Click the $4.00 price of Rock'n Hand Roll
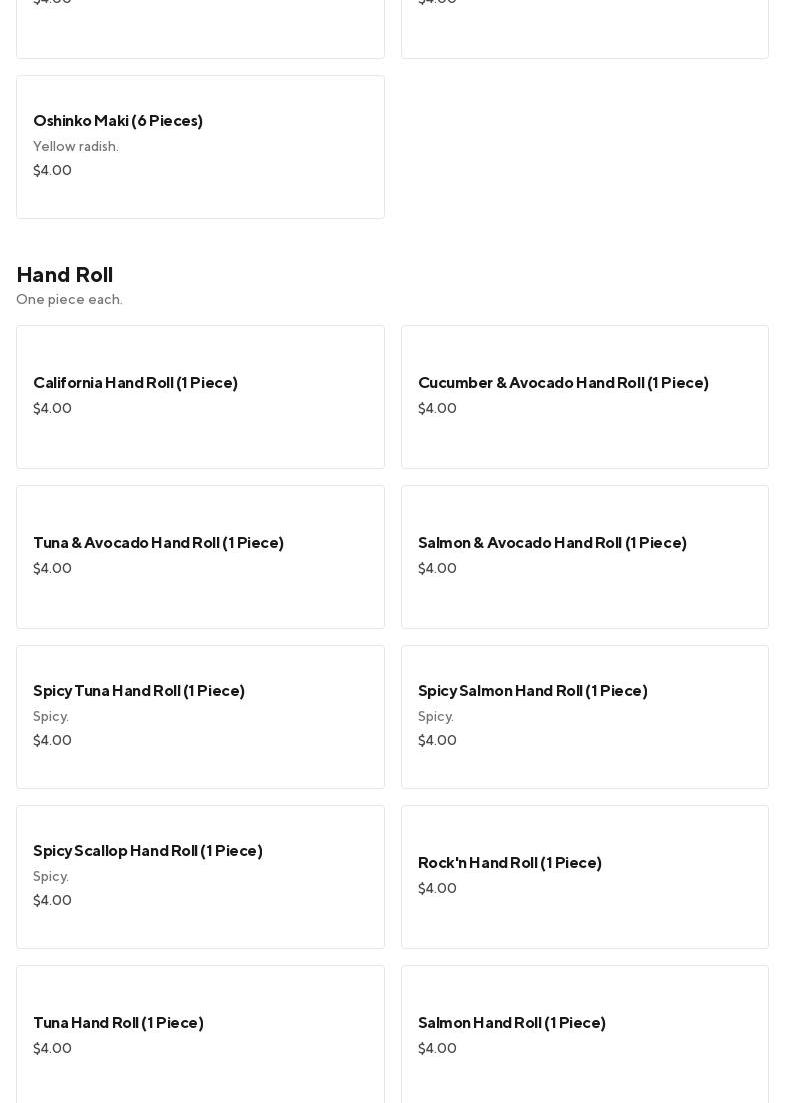Image resolution: width=785 pixels, height=1103 pixels. (x=437, y=889)
